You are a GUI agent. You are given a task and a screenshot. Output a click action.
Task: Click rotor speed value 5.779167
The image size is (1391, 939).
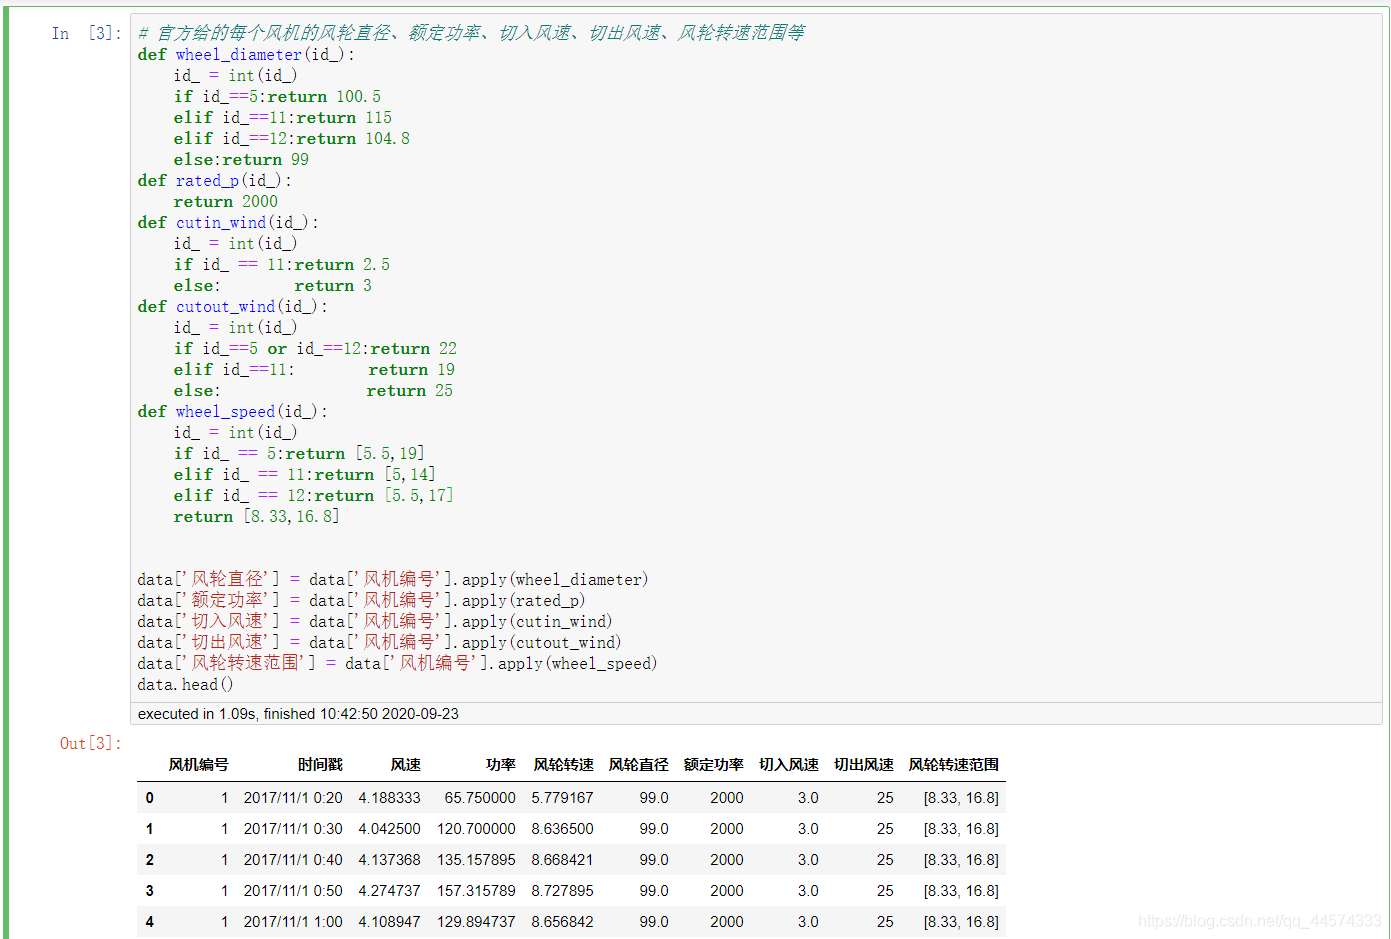point(562,798)
